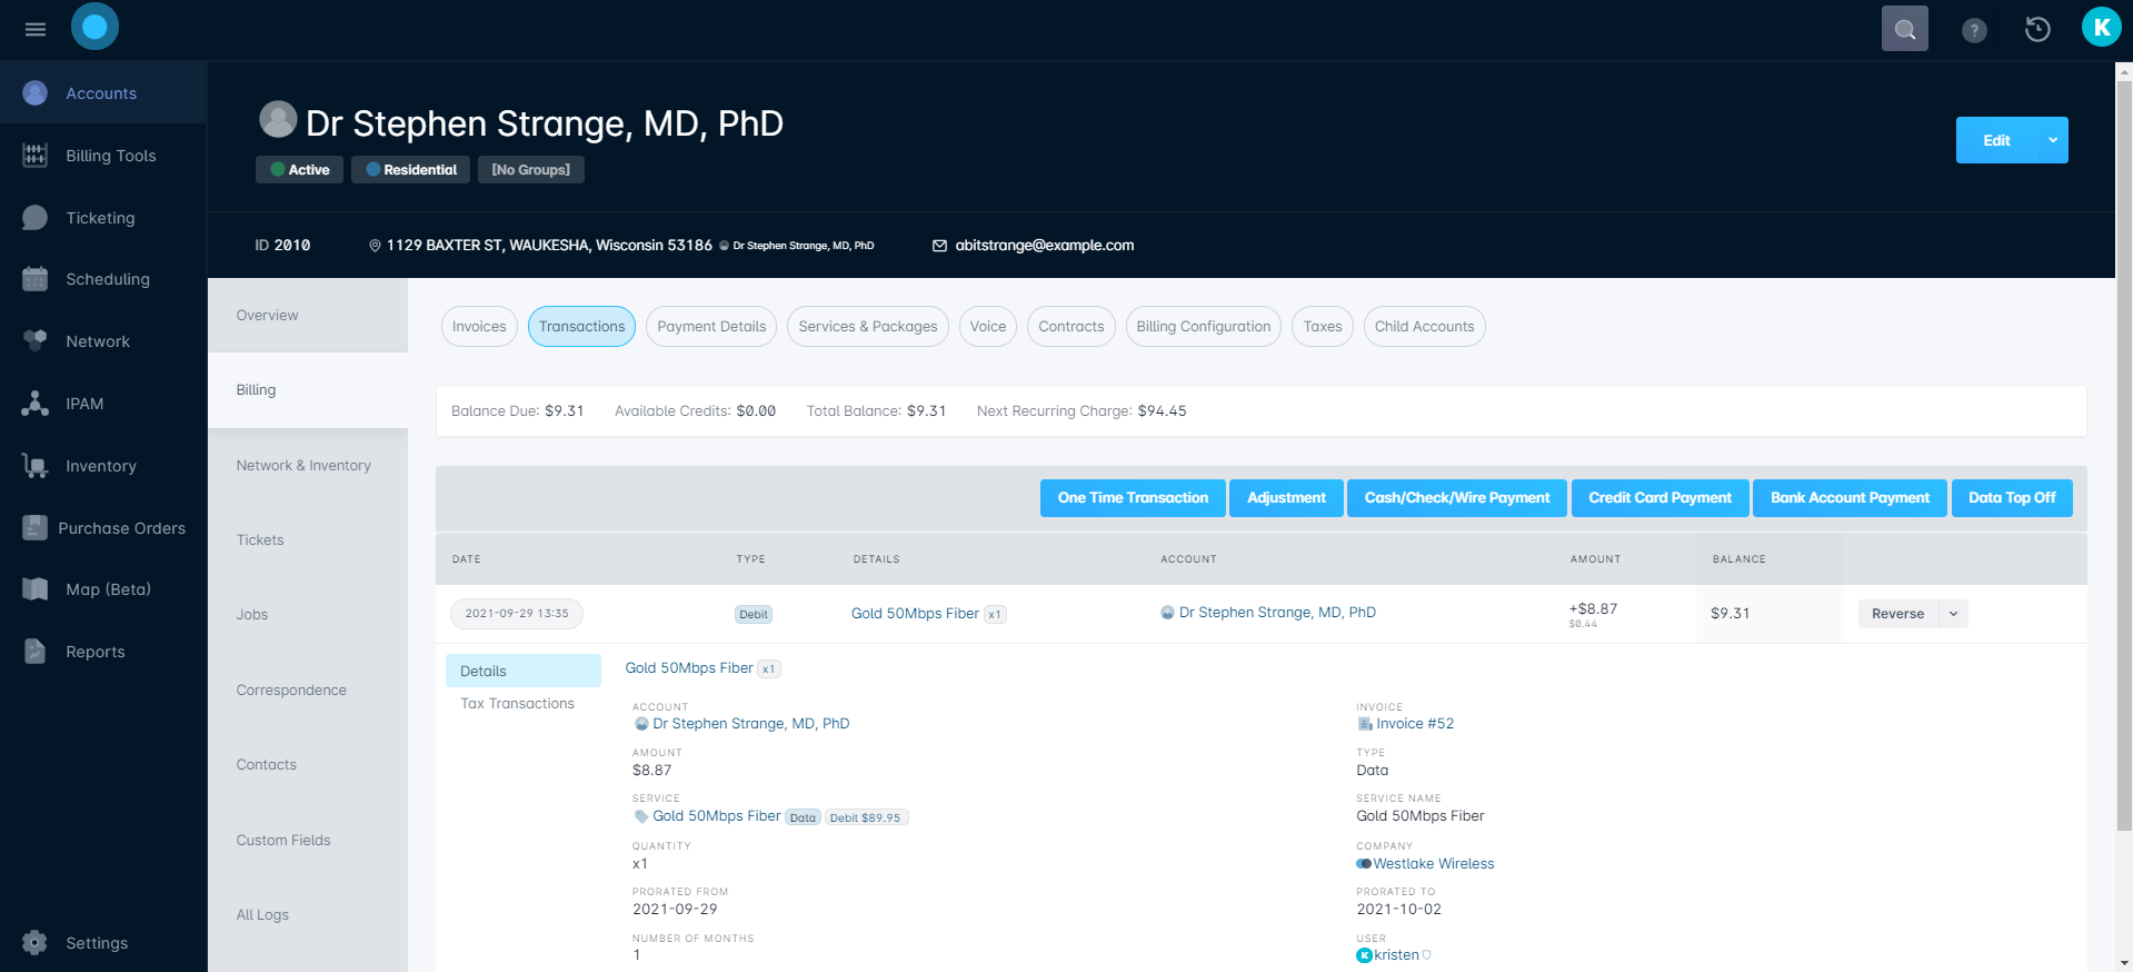Click the blue circle app logo
Viewport: 2133px width, 972px height.
tap(95, 27)
